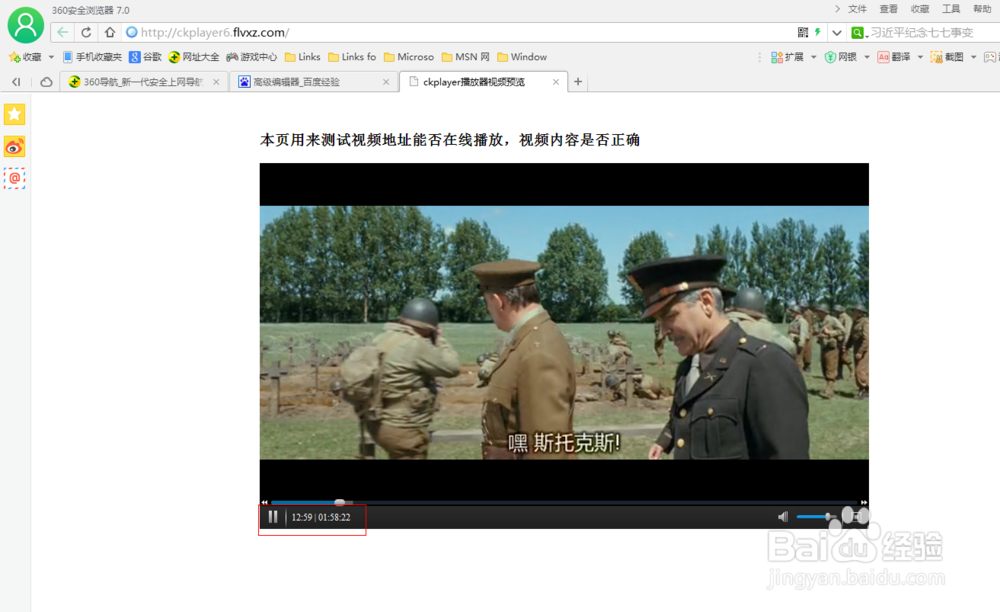This screenshot has height=612, width=1000.
Task: Open the Window bookmark folder
Action: tap(522, 57)
